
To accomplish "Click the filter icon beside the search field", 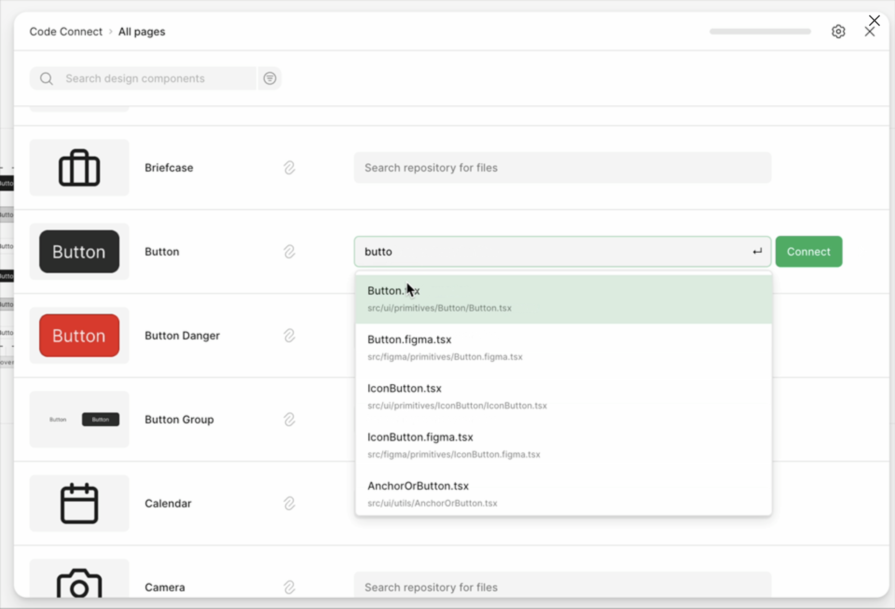I will tap(269, 77).
